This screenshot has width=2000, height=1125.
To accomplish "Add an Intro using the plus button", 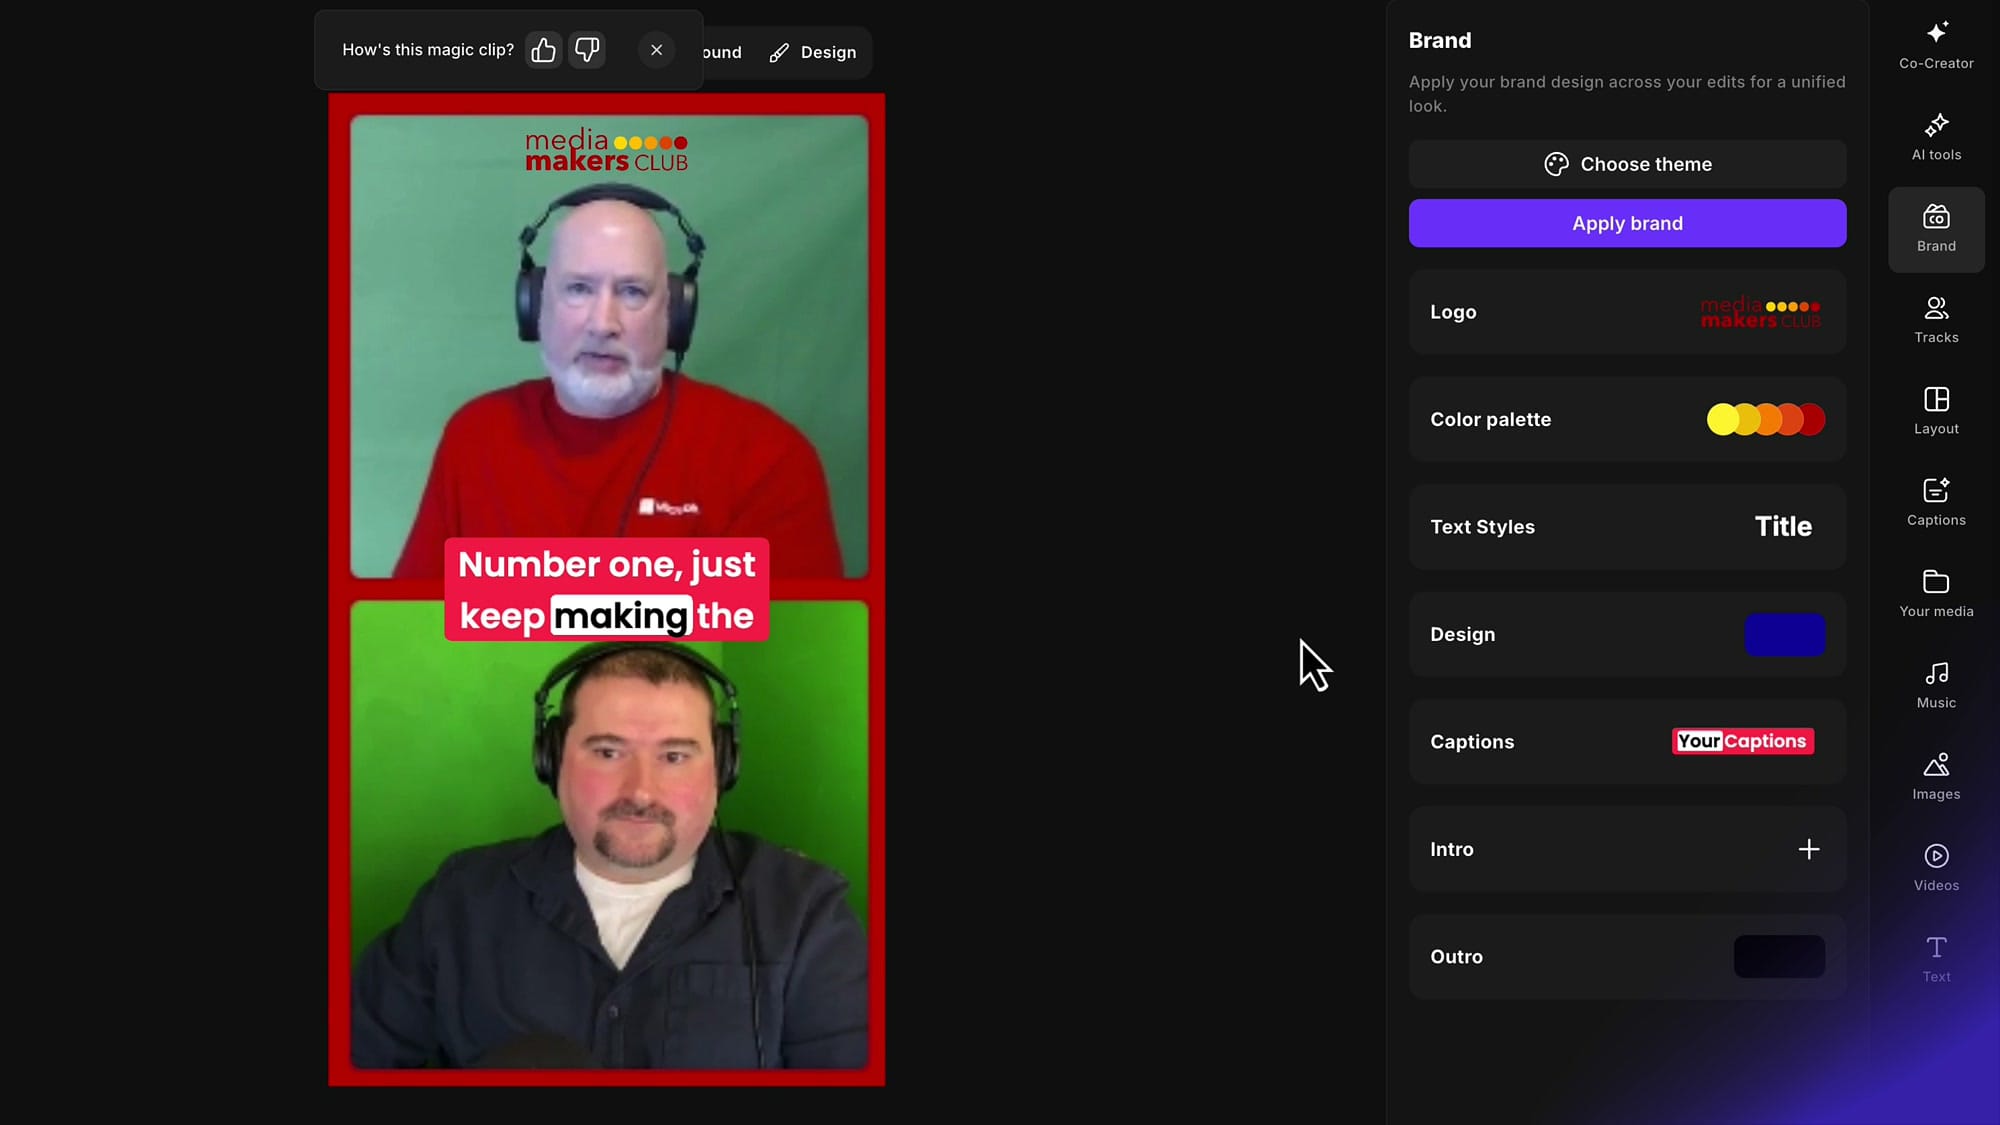I will coord(1809,849).
